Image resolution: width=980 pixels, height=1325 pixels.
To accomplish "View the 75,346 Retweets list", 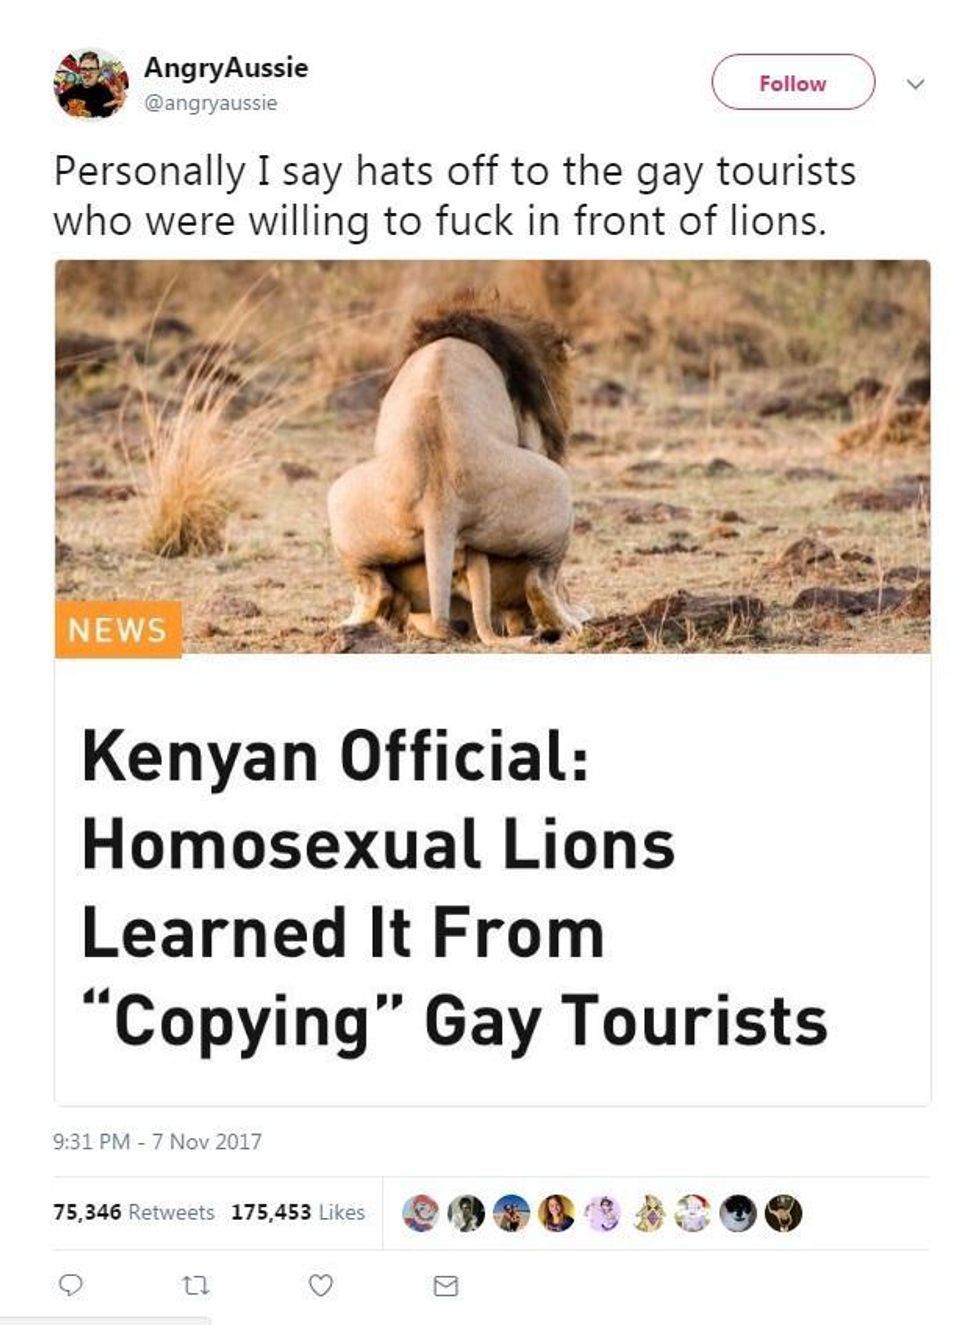I will pyautogui.click(x=134, y=1212).
